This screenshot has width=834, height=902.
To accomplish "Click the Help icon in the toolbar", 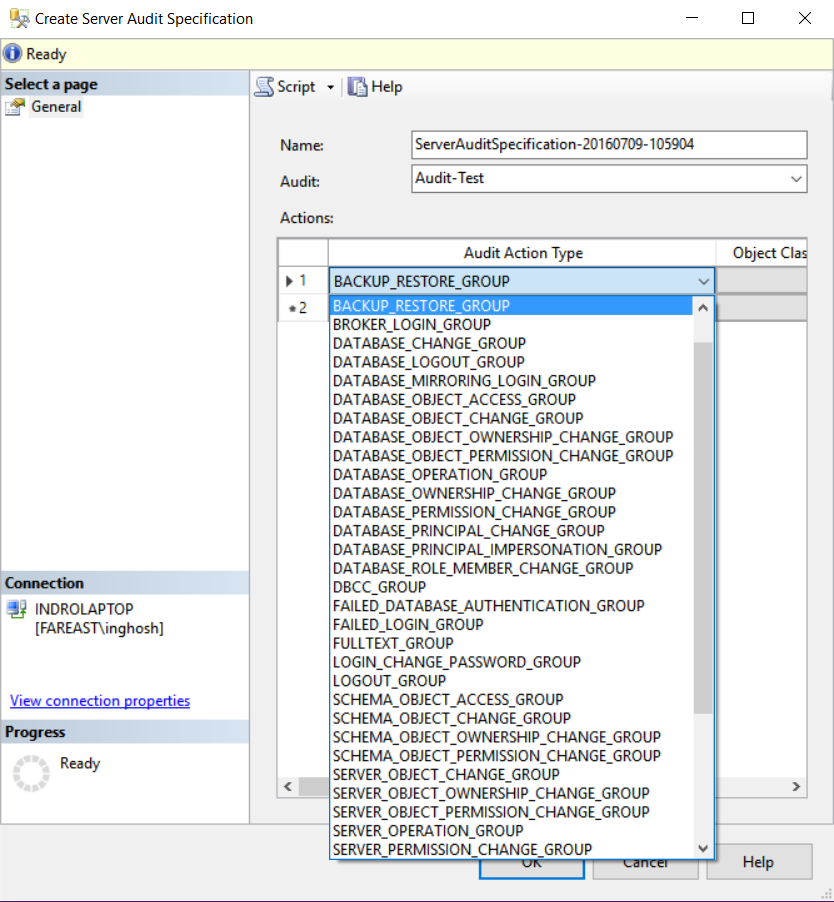I will pyautogui.click(x=358, y=87).
